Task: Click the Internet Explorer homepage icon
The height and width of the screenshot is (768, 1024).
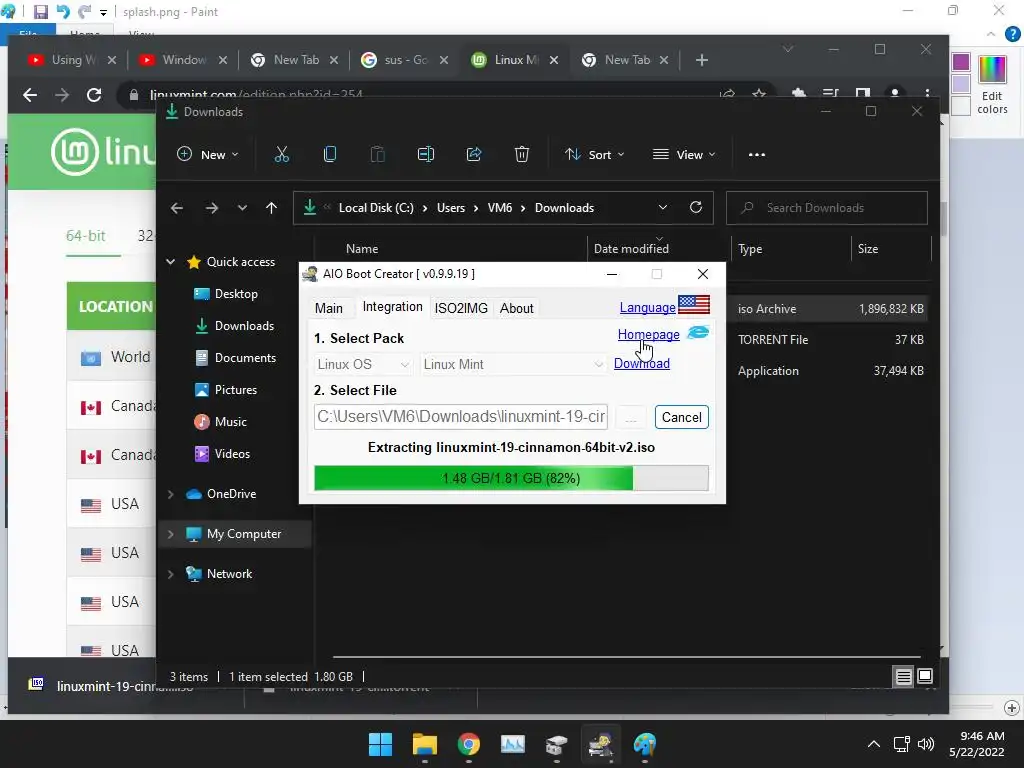Action: pyautogui.click(x=698, y=332)
